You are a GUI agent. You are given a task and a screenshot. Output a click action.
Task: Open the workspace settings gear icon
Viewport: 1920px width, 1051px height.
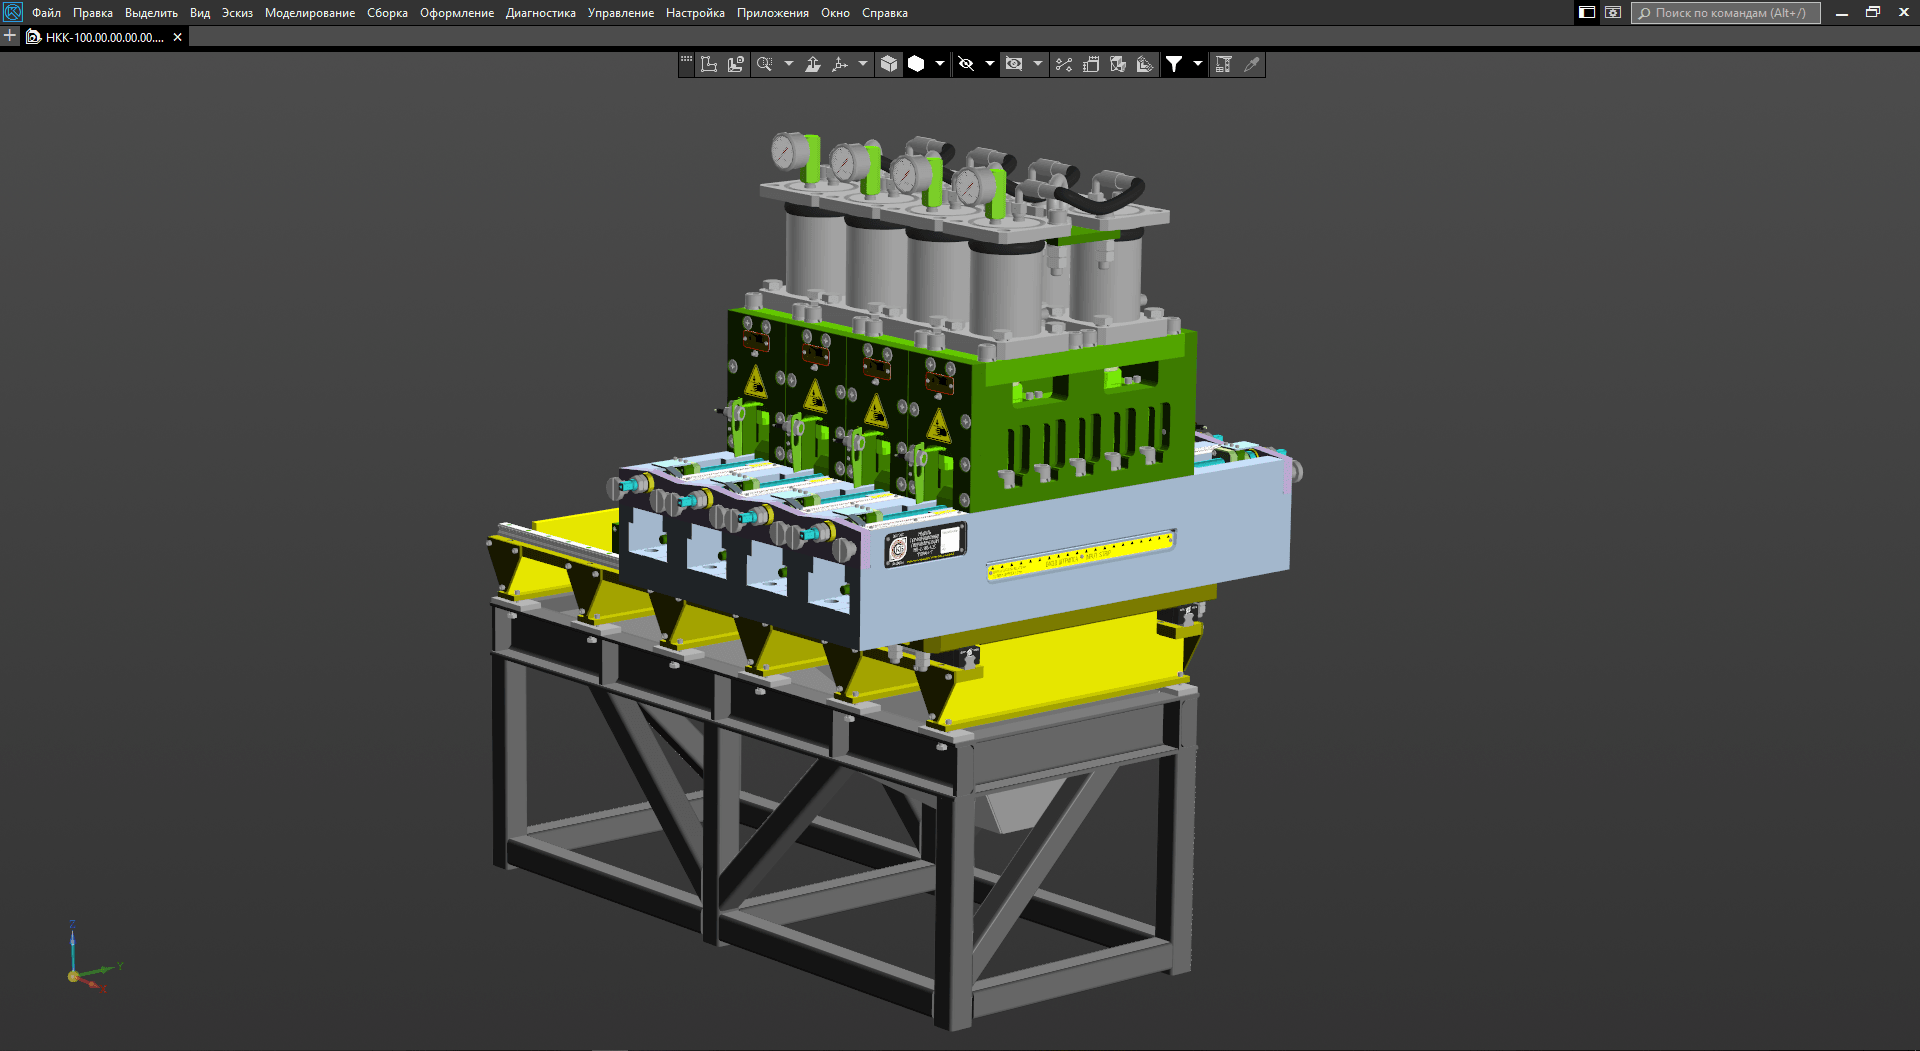pyautogui.click(x=1613, y=13)
